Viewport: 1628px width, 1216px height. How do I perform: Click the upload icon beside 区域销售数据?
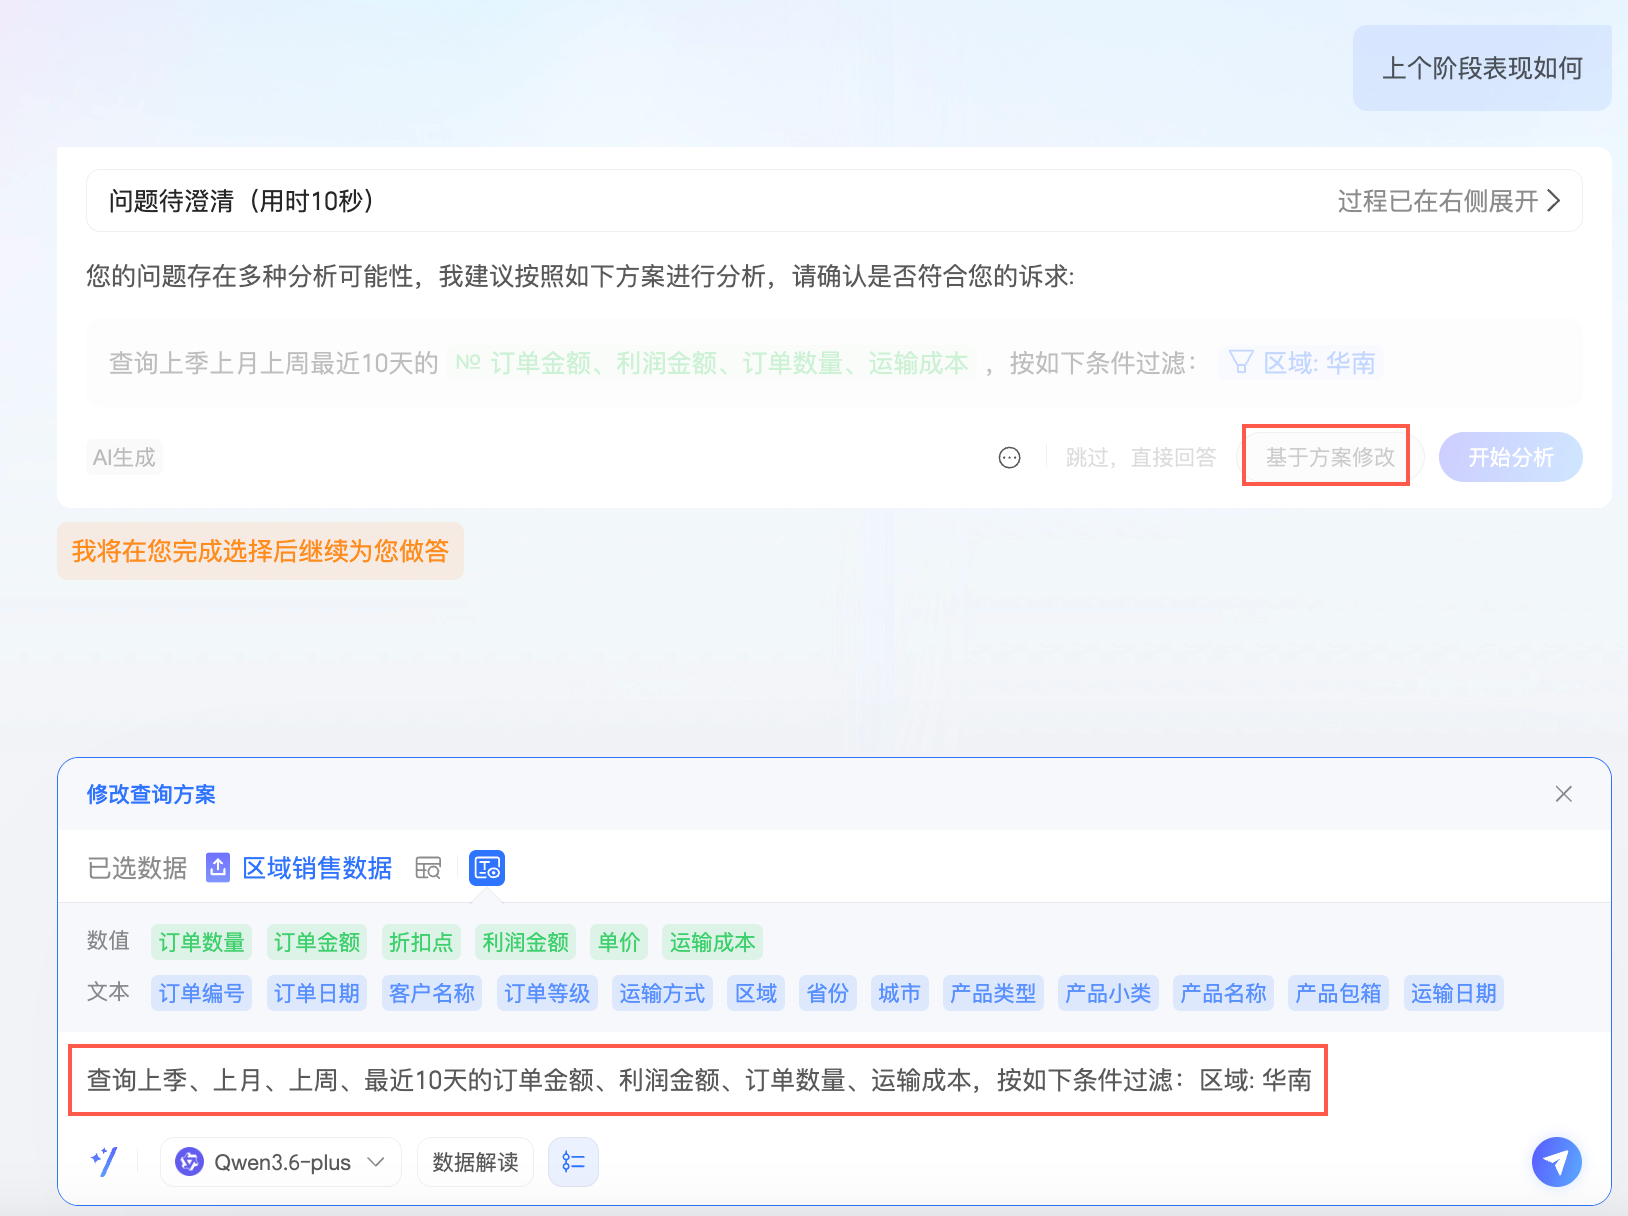[218, 867]
